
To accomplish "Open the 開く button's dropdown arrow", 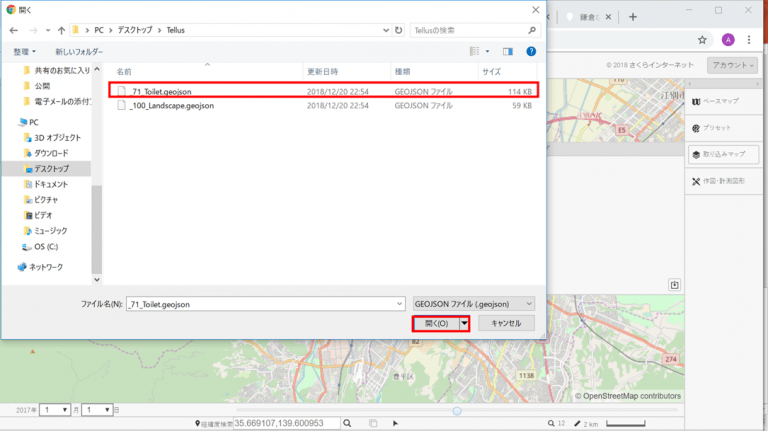I will tap(464, 323).
